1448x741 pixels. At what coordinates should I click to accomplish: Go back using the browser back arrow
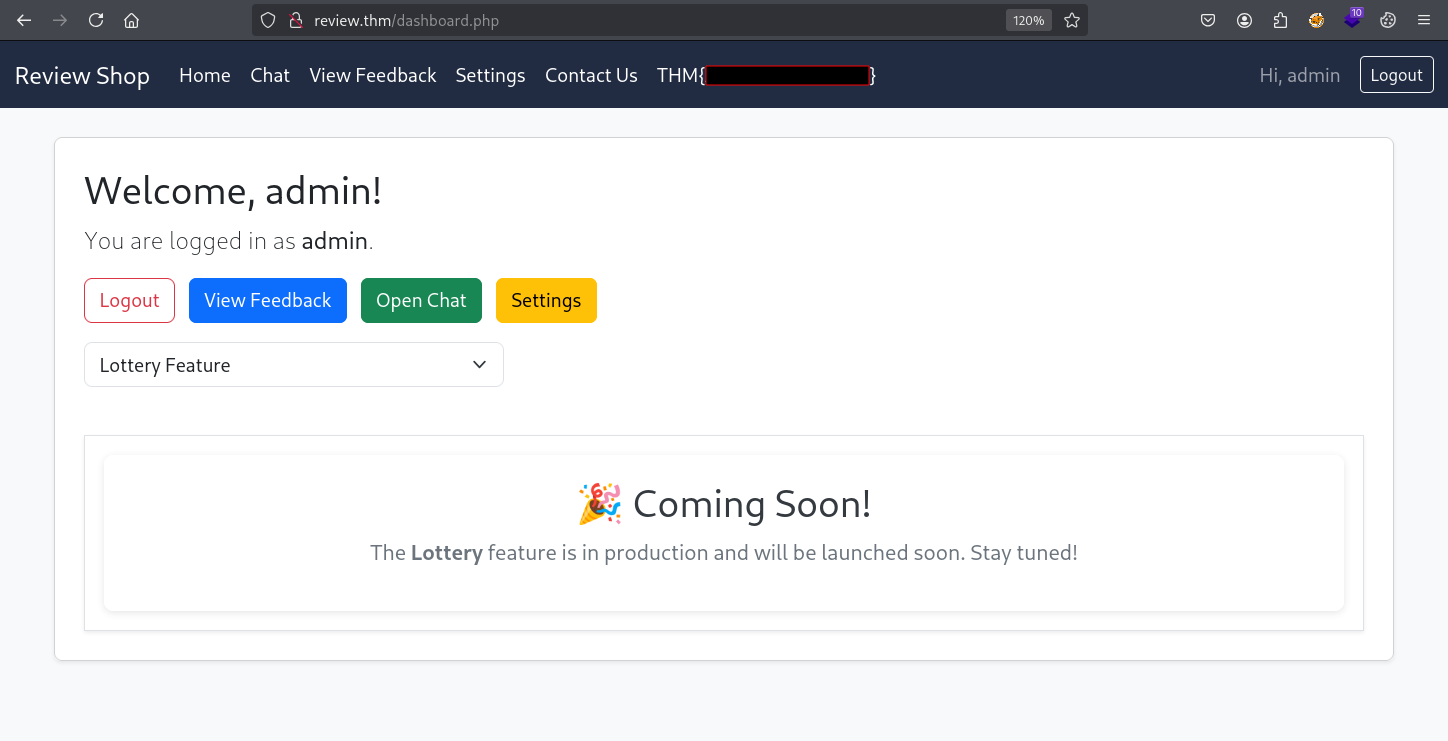coord(24,20)
